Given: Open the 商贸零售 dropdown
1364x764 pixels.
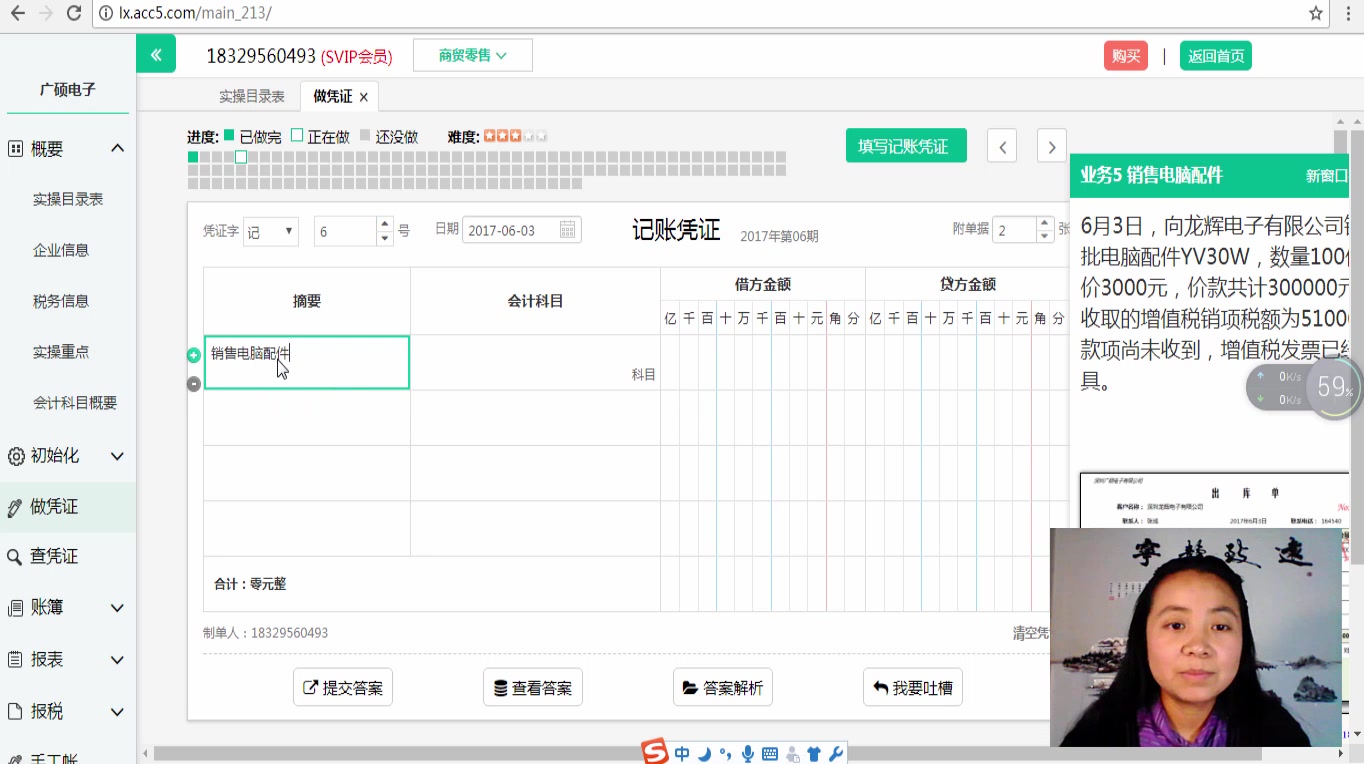Looking at the screenshot, I should tap(472, 55).
